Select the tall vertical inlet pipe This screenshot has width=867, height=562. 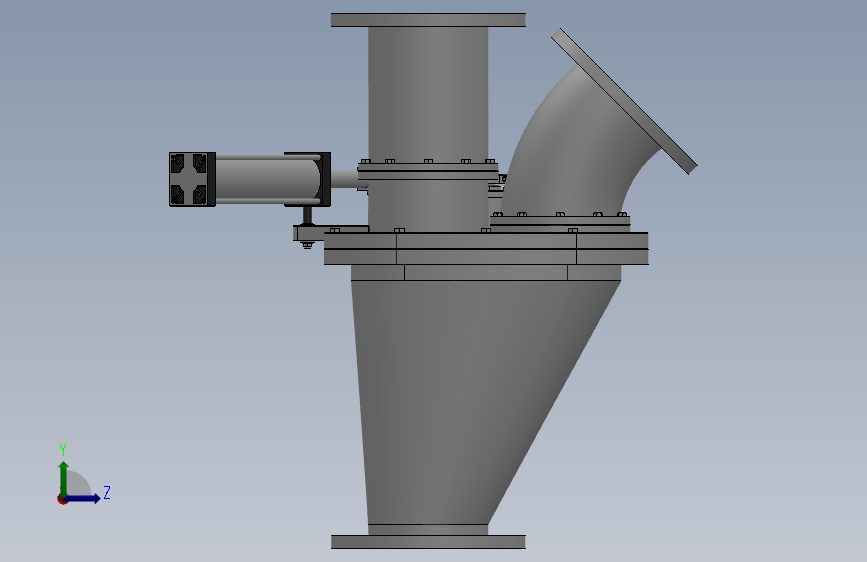428,93
